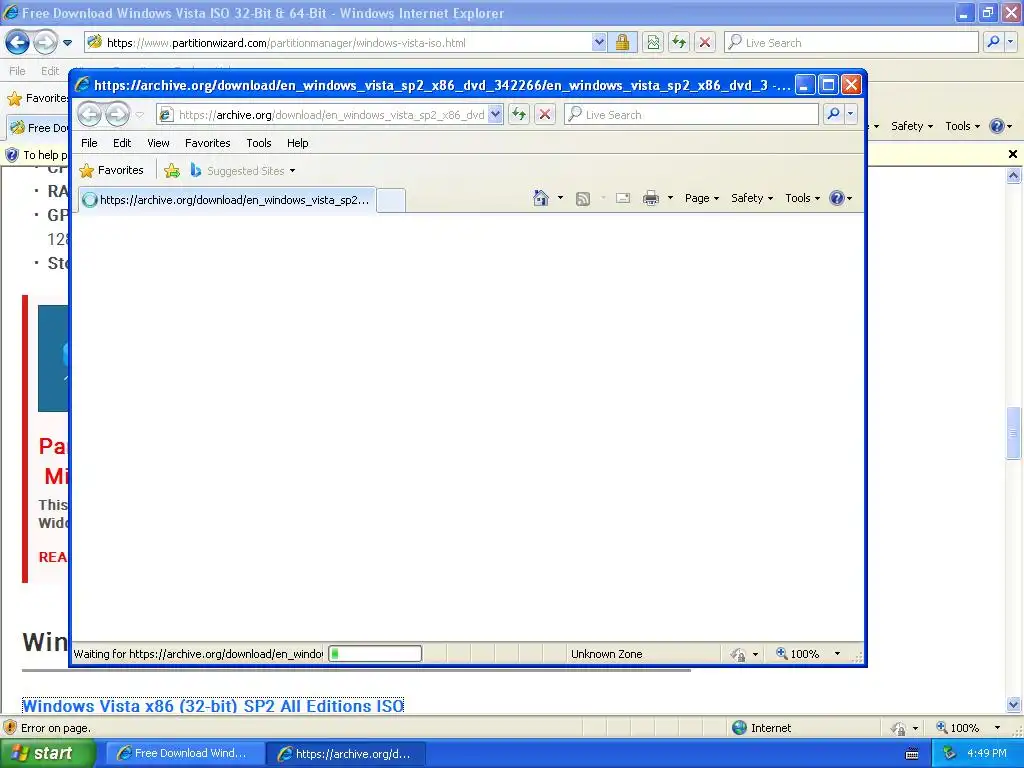1024x768 pixels.
Task: Click main window vertical scrollbar thumb
Action: 1013,433
